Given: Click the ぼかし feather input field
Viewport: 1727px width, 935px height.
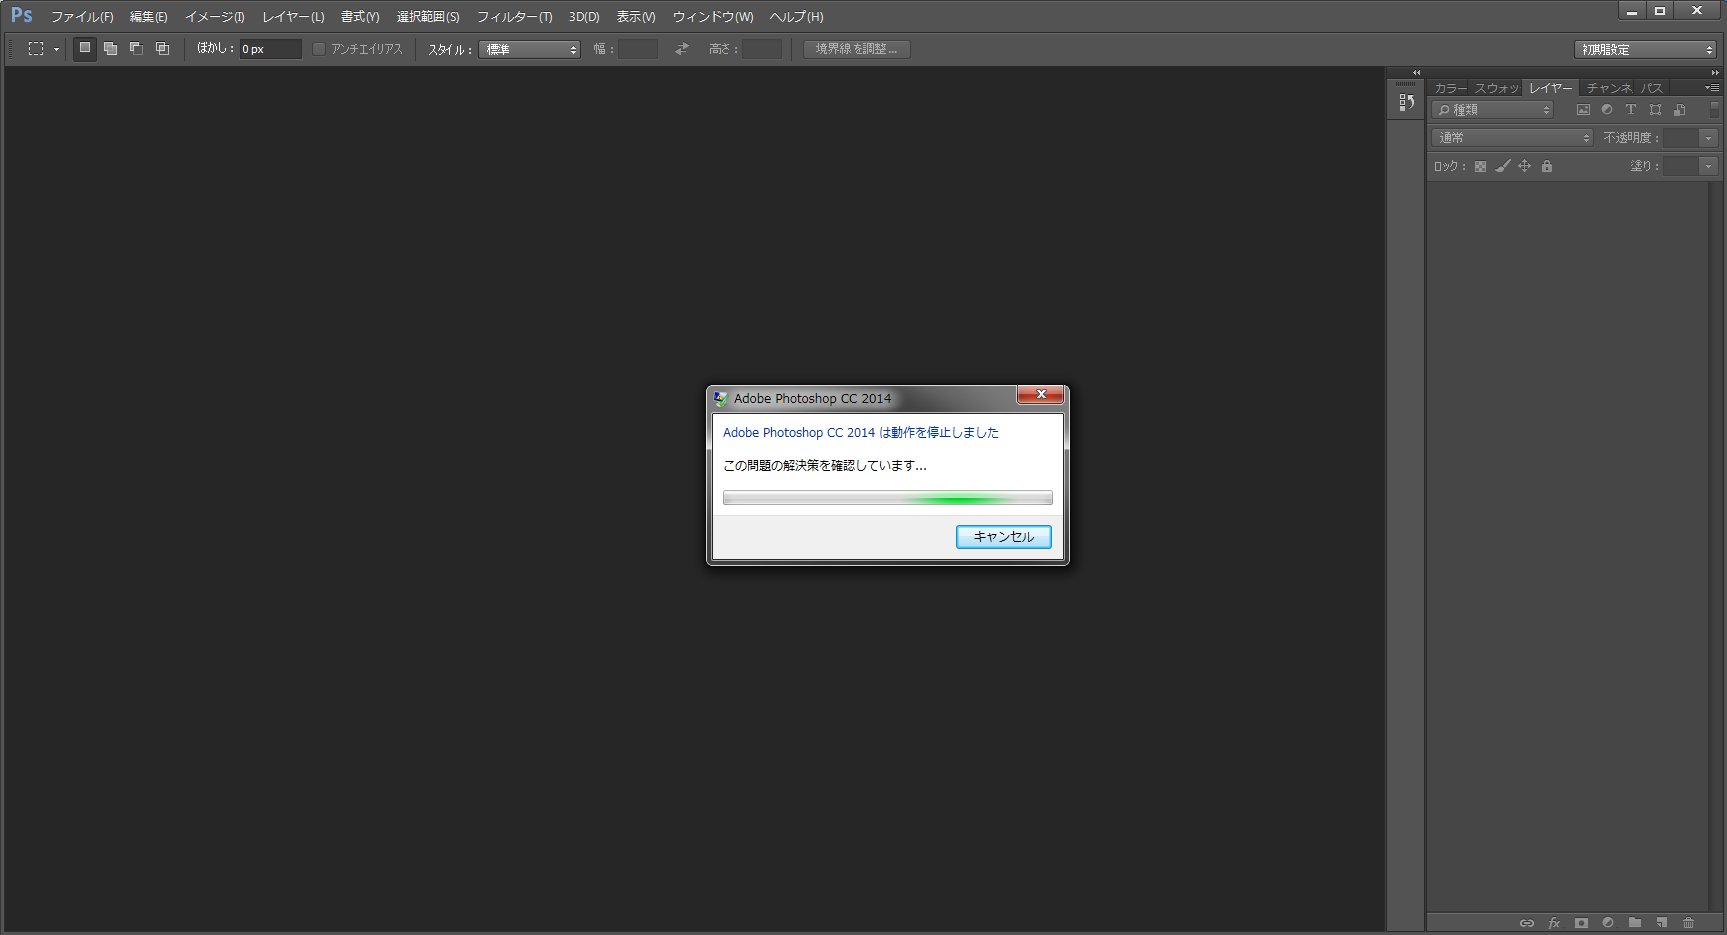Looking at the screenshot, I should [270, 49].
